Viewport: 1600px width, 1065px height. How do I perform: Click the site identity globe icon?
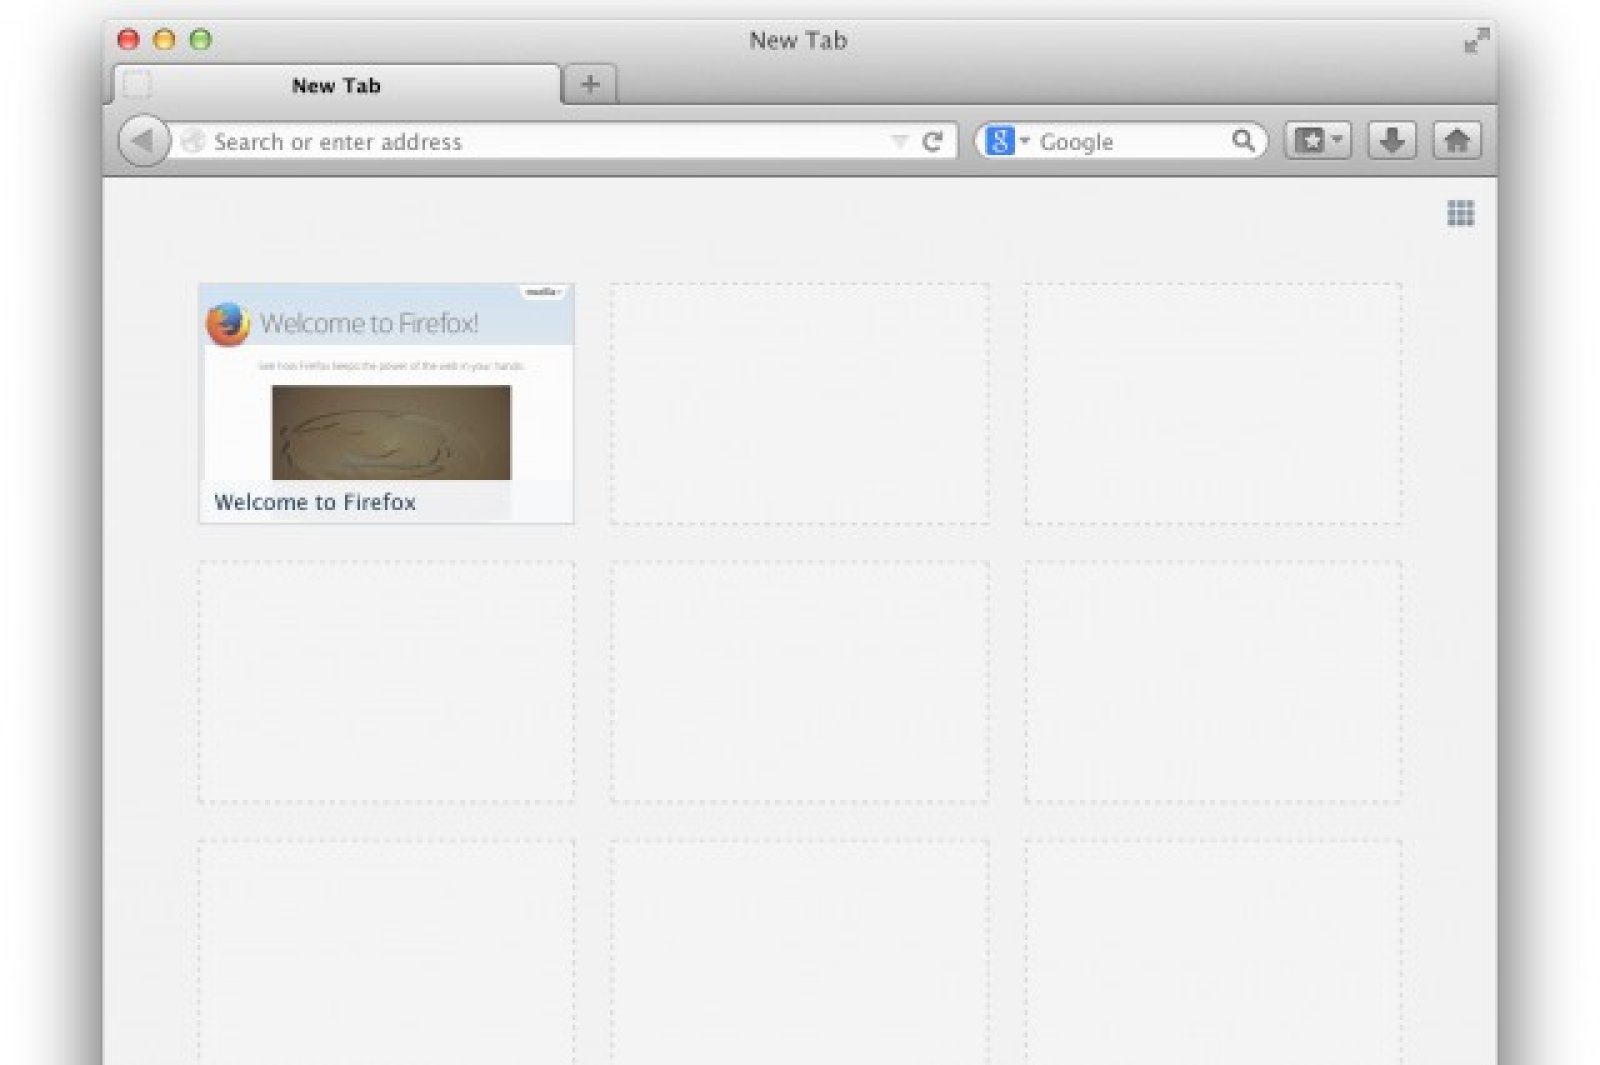(x=193, y=141)
